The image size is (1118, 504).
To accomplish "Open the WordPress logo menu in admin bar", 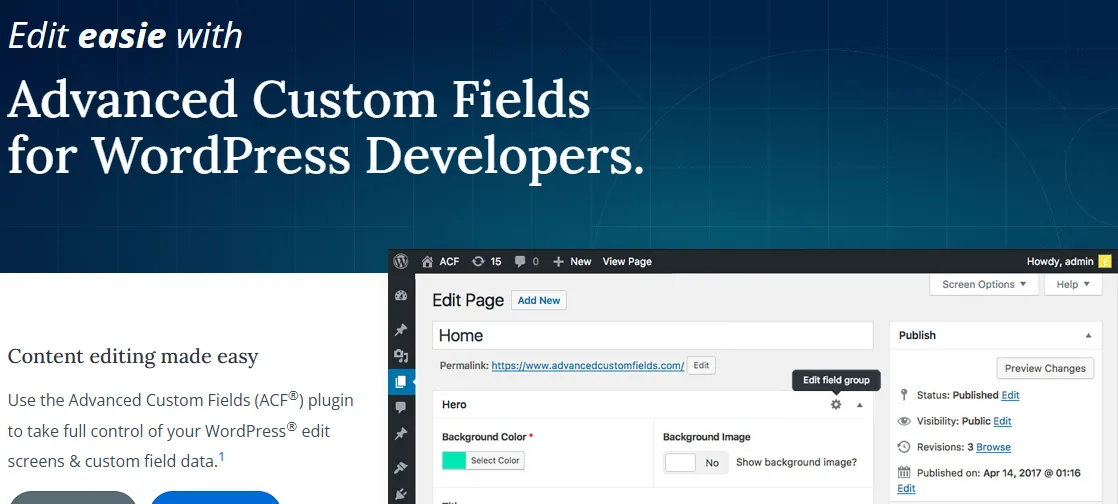I will tap(401, 262).
